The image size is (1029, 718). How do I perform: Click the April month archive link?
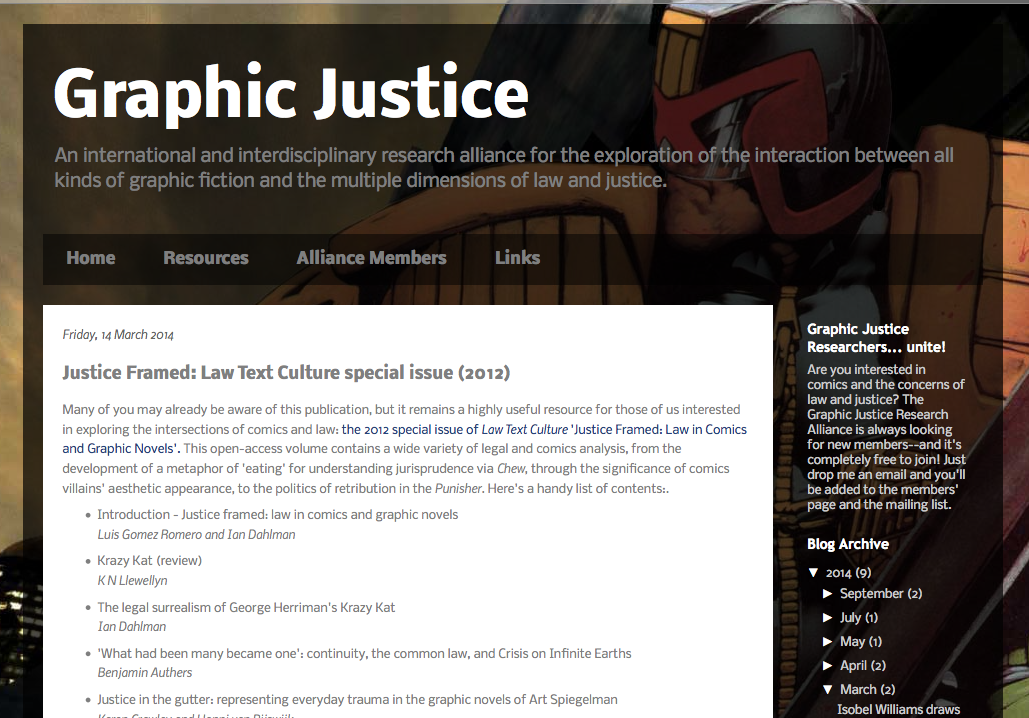[854, 665]
